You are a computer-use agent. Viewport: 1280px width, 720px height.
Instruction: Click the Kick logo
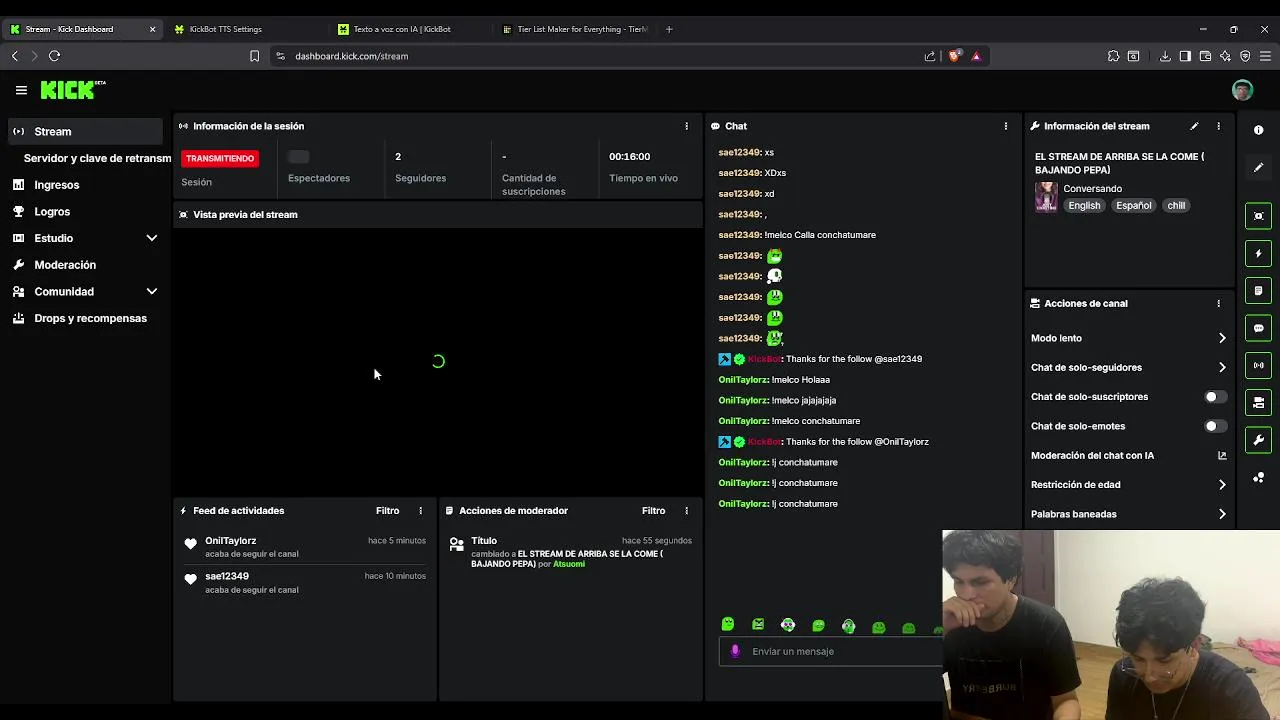(73, 90)
